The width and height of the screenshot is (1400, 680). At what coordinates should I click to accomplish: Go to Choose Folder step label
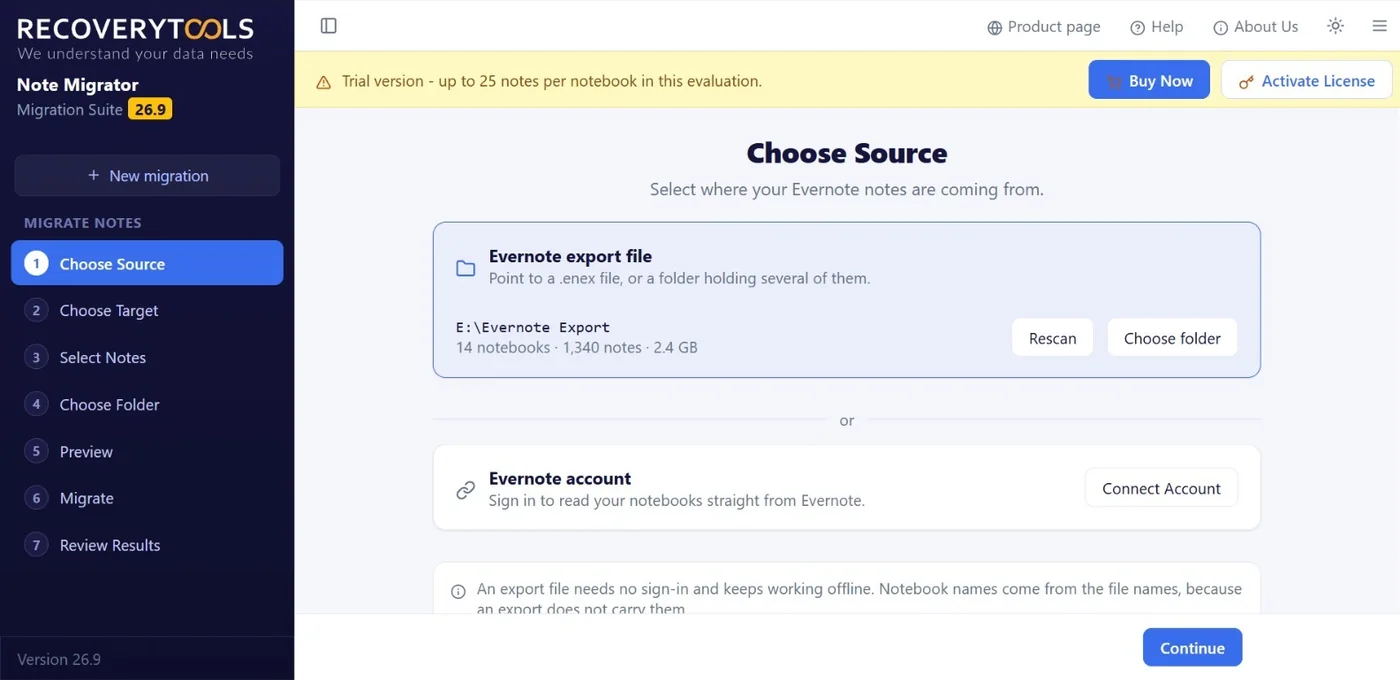pos(110,405)
